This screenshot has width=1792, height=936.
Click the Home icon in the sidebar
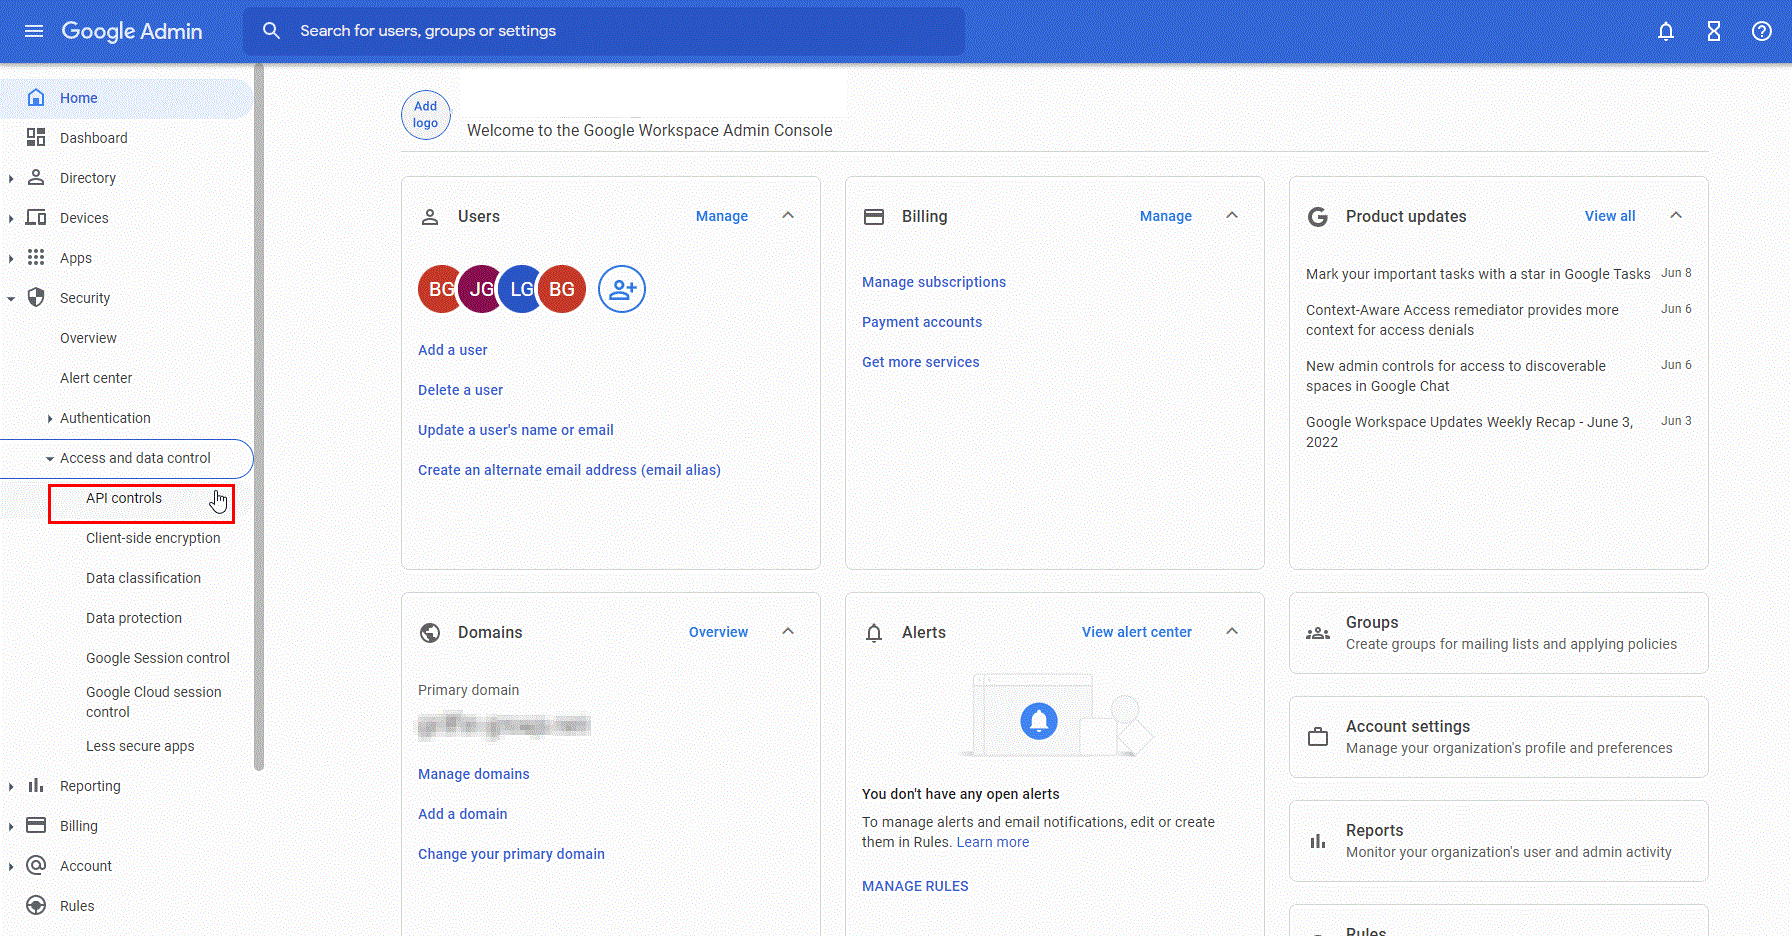coord(36,98)
